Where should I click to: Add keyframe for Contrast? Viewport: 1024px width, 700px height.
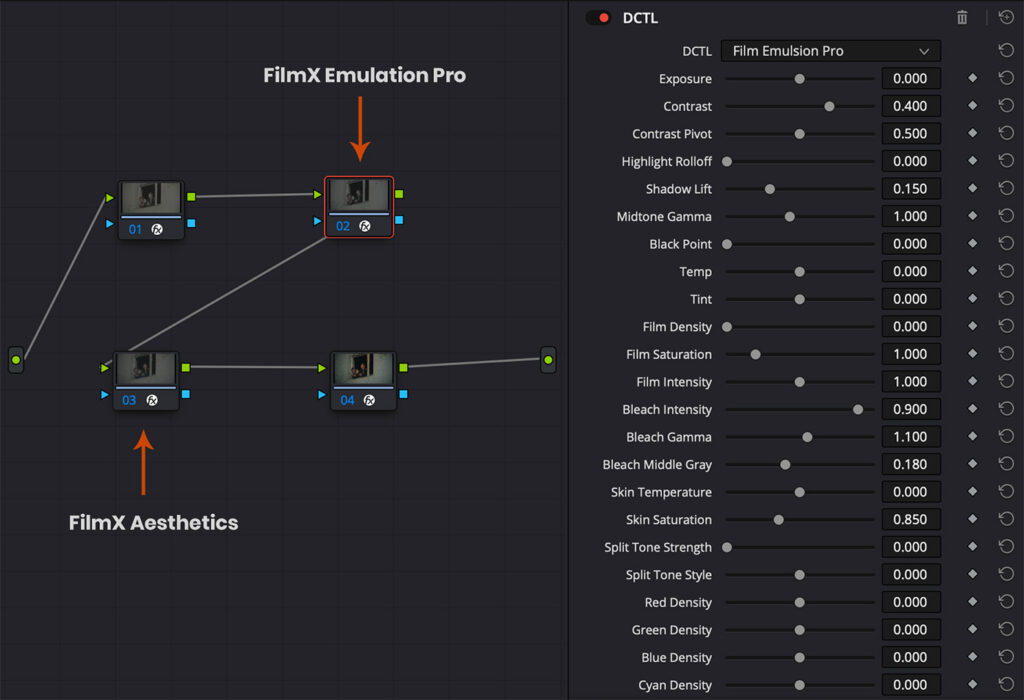pos(972,105)
